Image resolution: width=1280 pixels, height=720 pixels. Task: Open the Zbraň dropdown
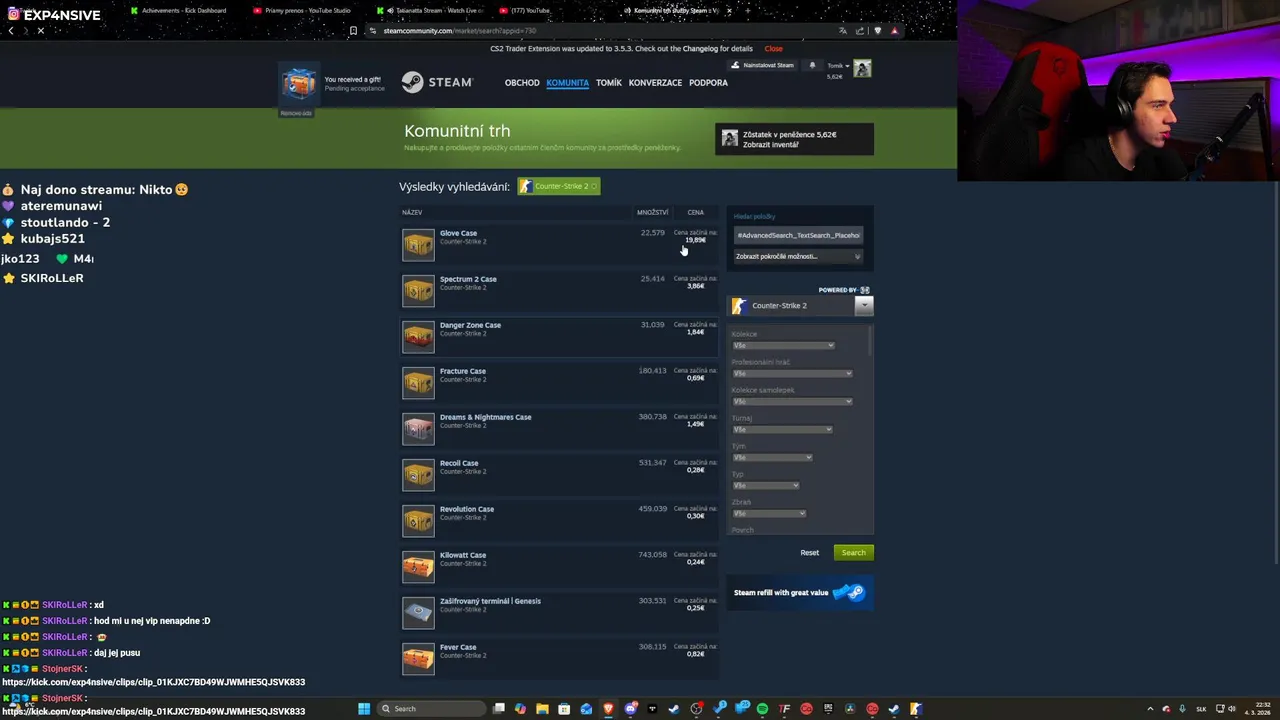pos(769,513)
